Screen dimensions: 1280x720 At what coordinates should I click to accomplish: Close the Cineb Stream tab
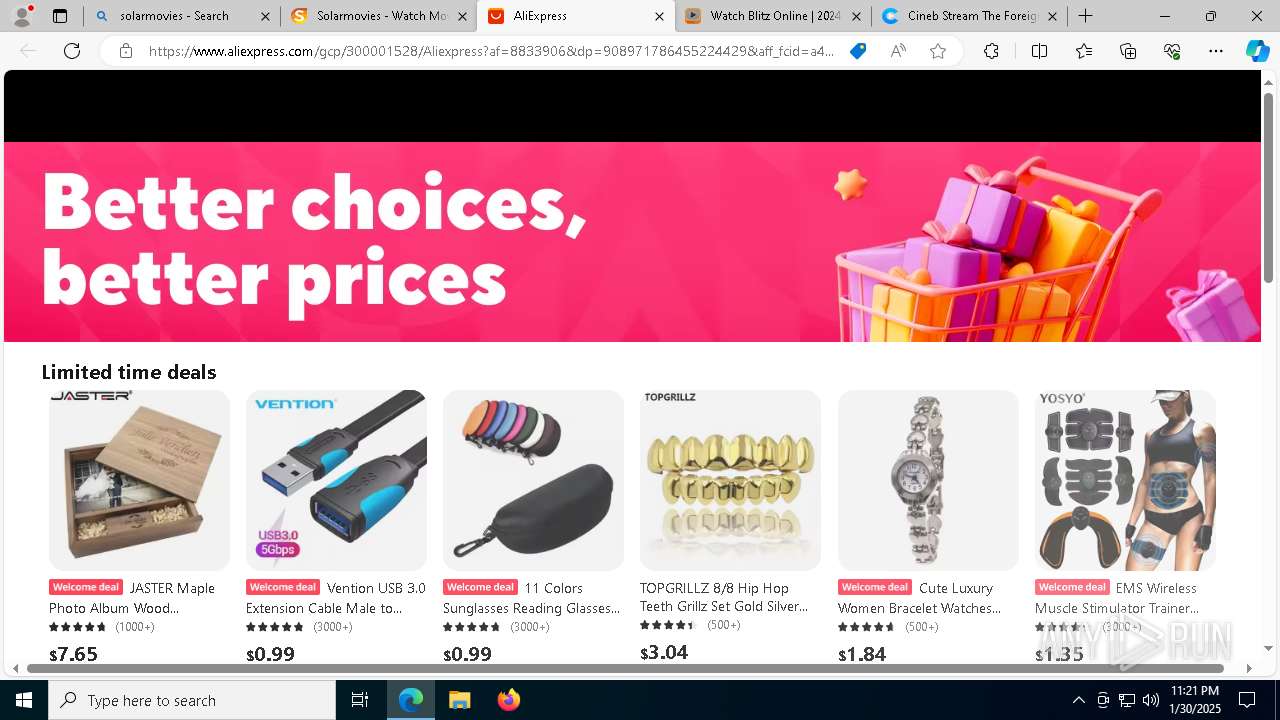(x=1052, y=16)
